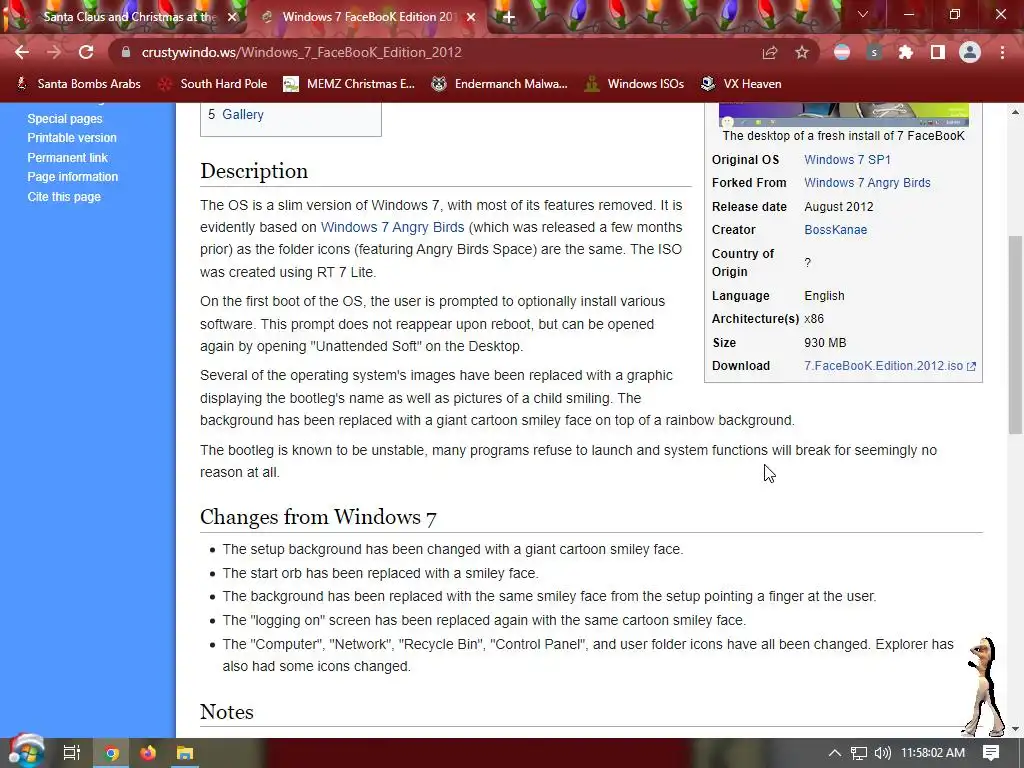
Task: Open Printable version sidebar link
Action: point(72,138)
